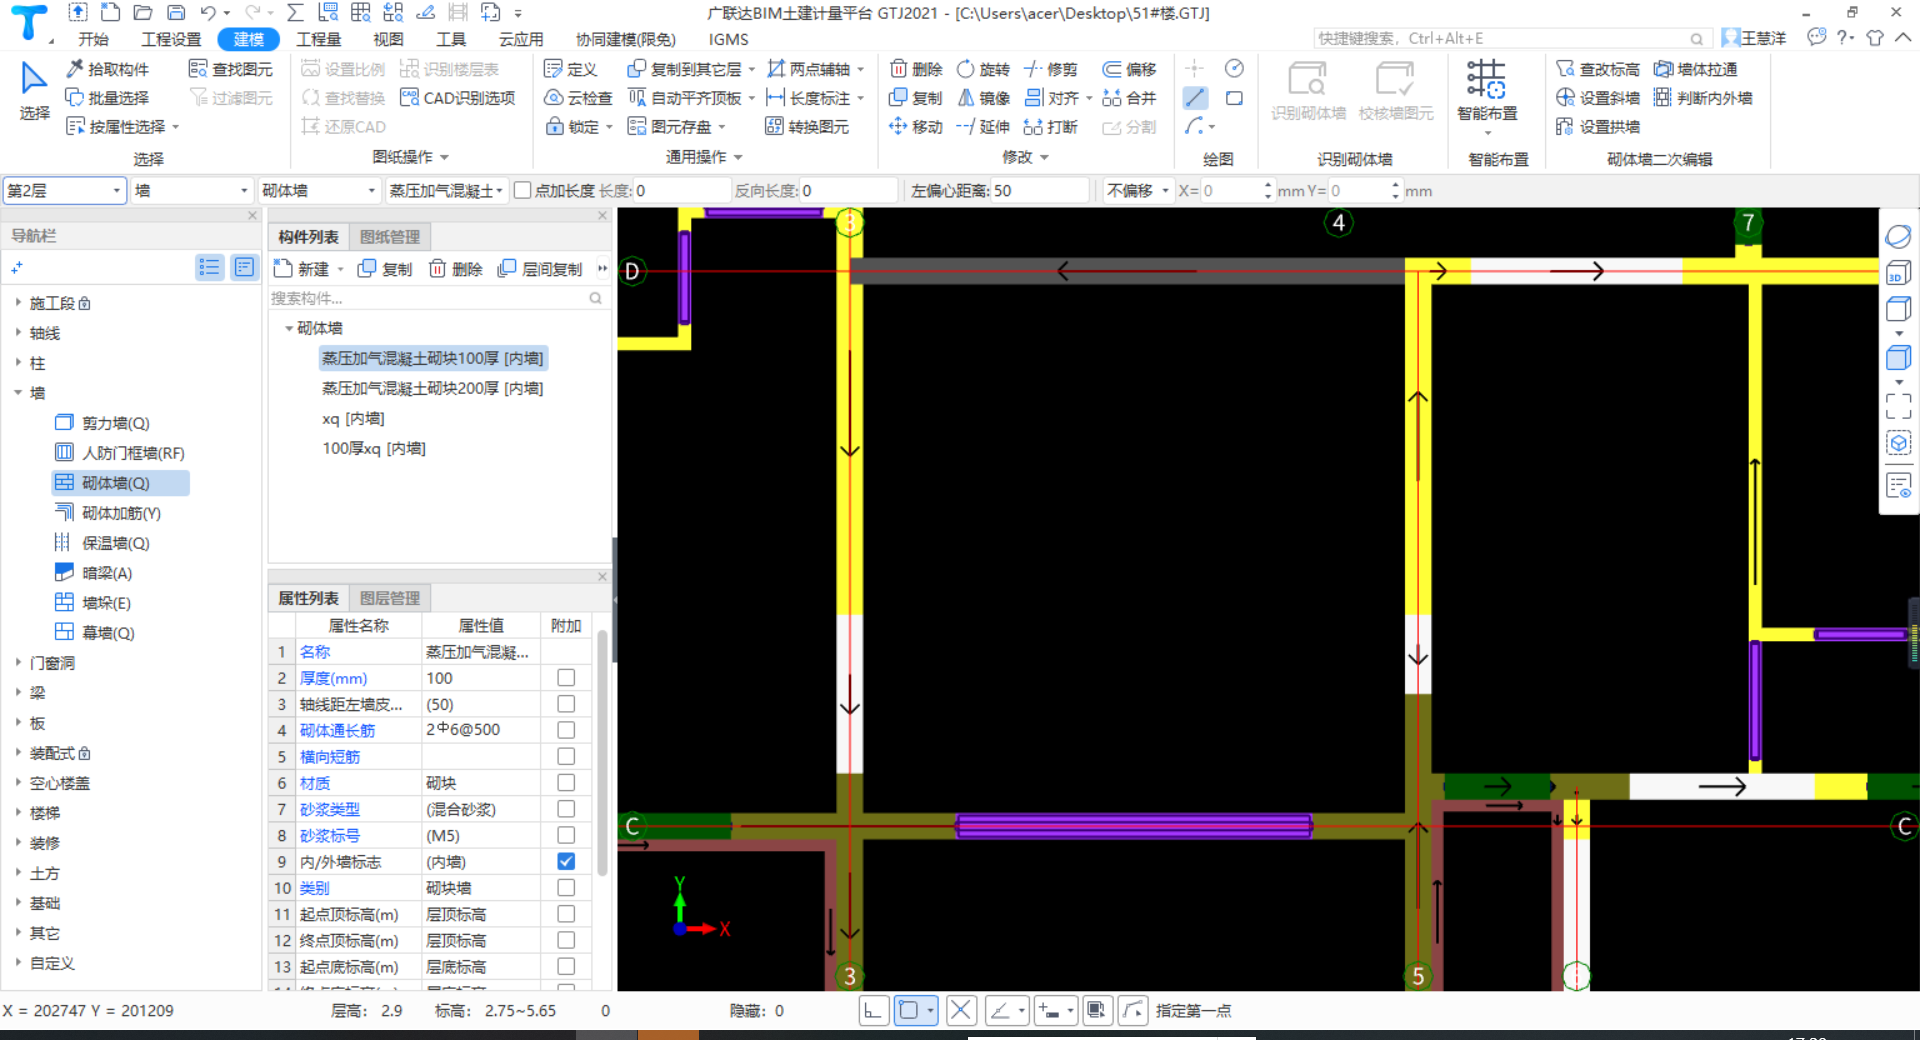Click the 打断 break tool
Viewport: 1920px width, 1040px height.
(1051, 127)
